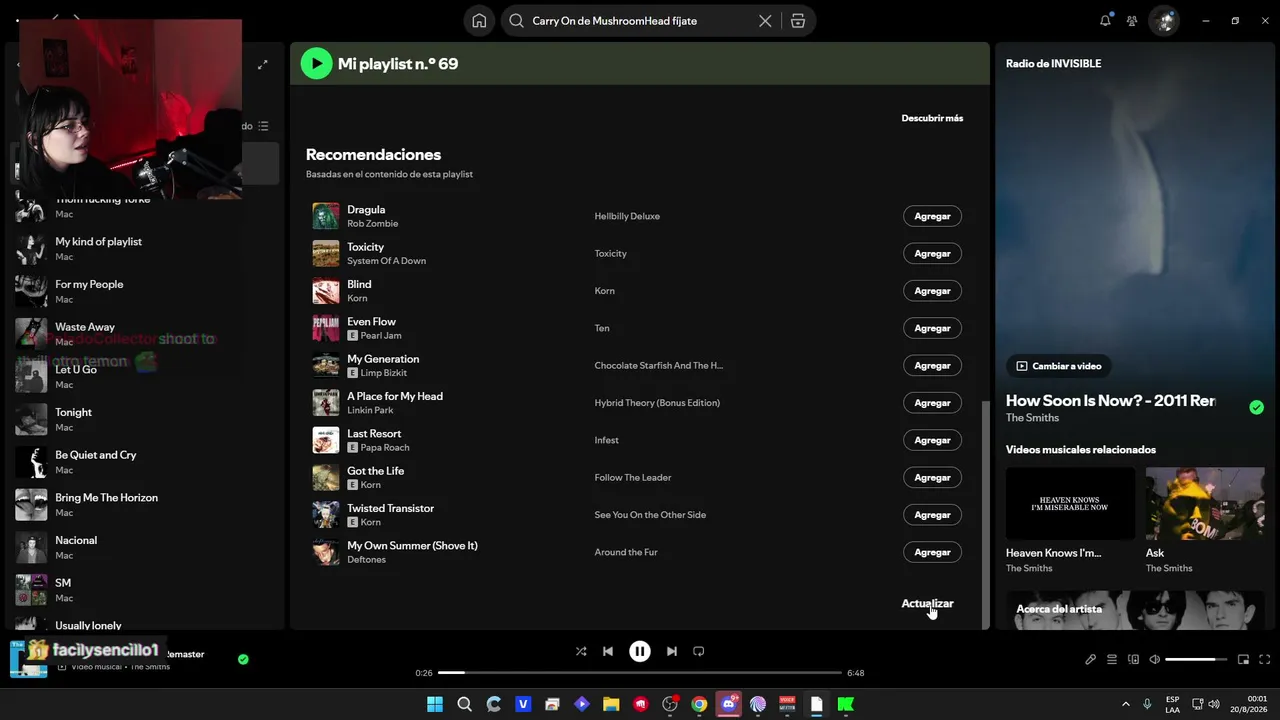
Task: Select the Be Quiet and Cry playlist
Action: pyautogui.click(x=145, y=462)
